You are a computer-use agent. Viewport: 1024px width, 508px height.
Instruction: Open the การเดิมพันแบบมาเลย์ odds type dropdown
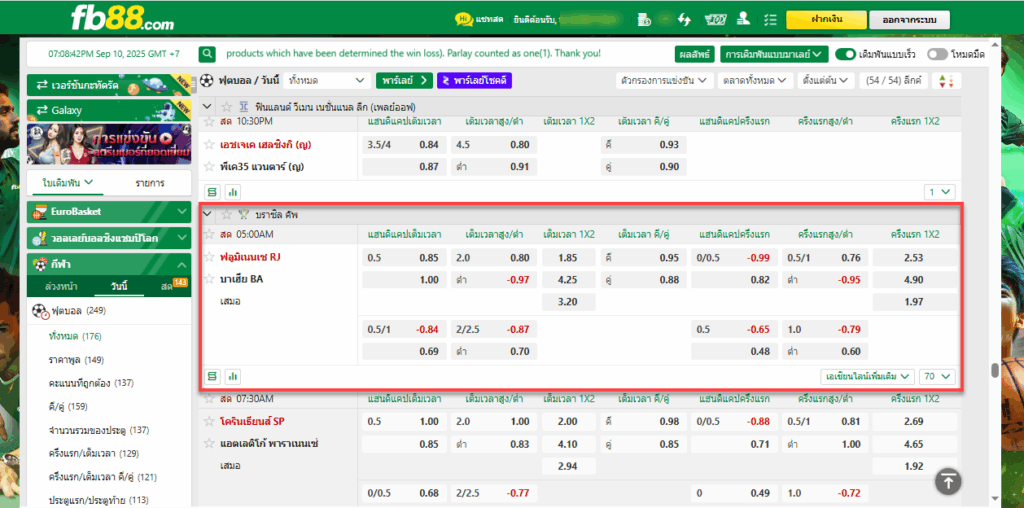775,54
